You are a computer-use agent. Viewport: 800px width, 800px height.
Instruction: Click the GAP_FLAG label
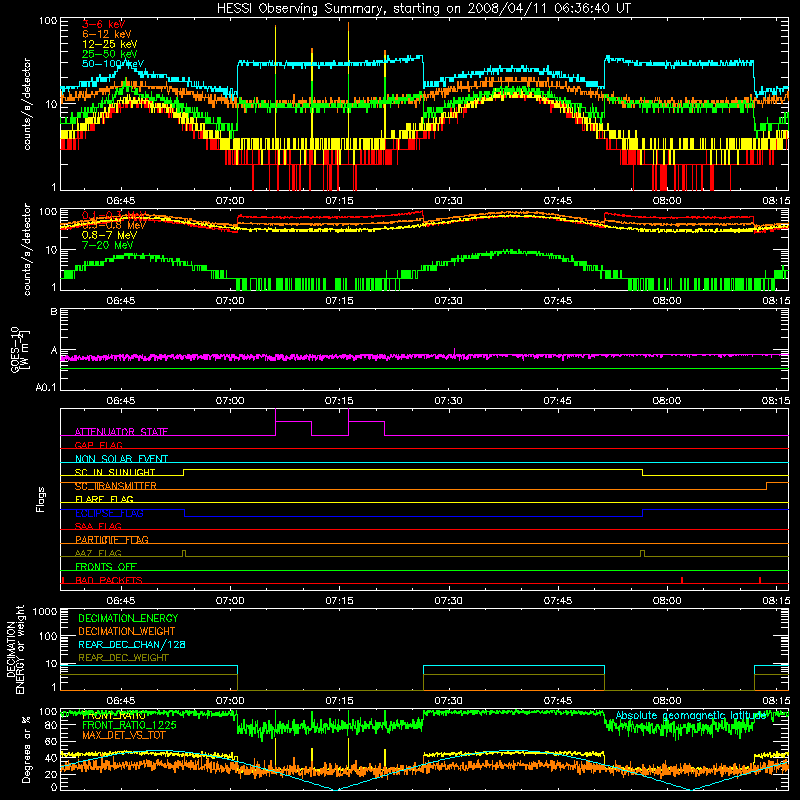[98, 445]
